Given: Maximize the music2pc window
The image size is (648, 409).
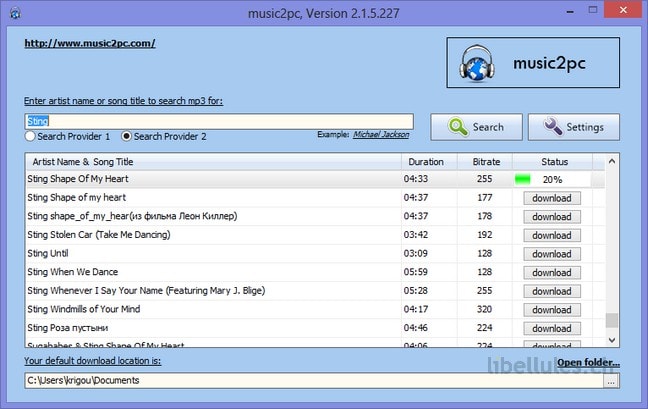Looking at the screenshot, I should coord(593,10).
